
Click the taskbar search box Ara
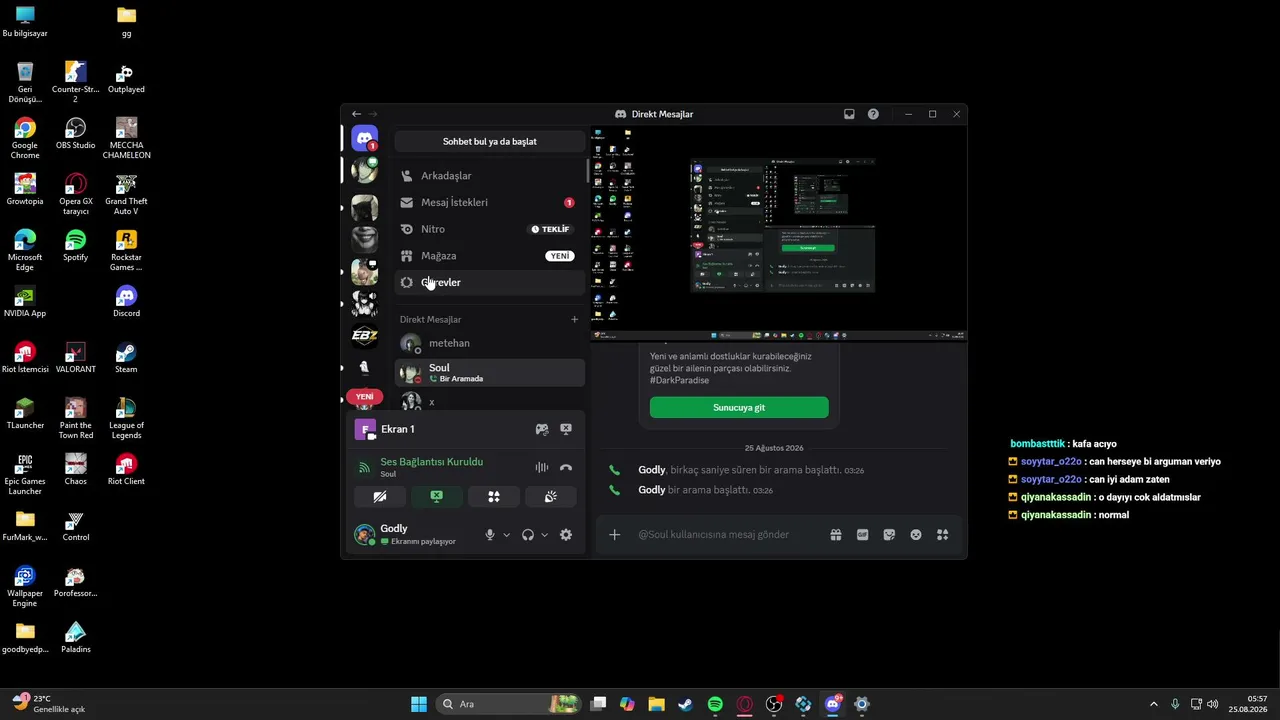click(510, 704)
